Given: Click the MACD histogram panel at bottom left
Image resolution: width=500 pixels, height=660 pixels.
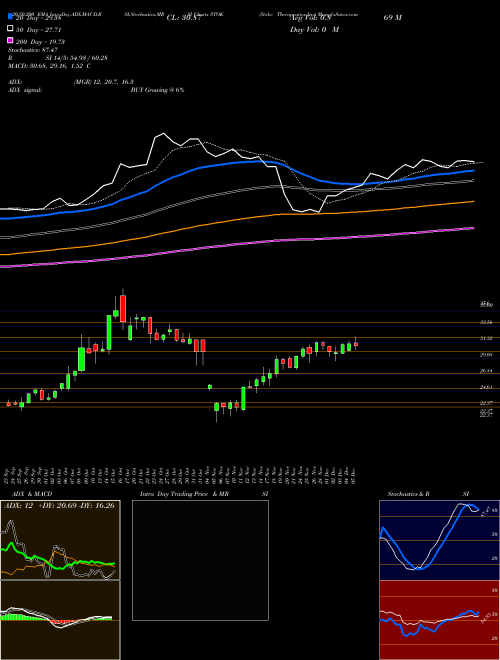Looking at the screenshot, I should 60,620.
